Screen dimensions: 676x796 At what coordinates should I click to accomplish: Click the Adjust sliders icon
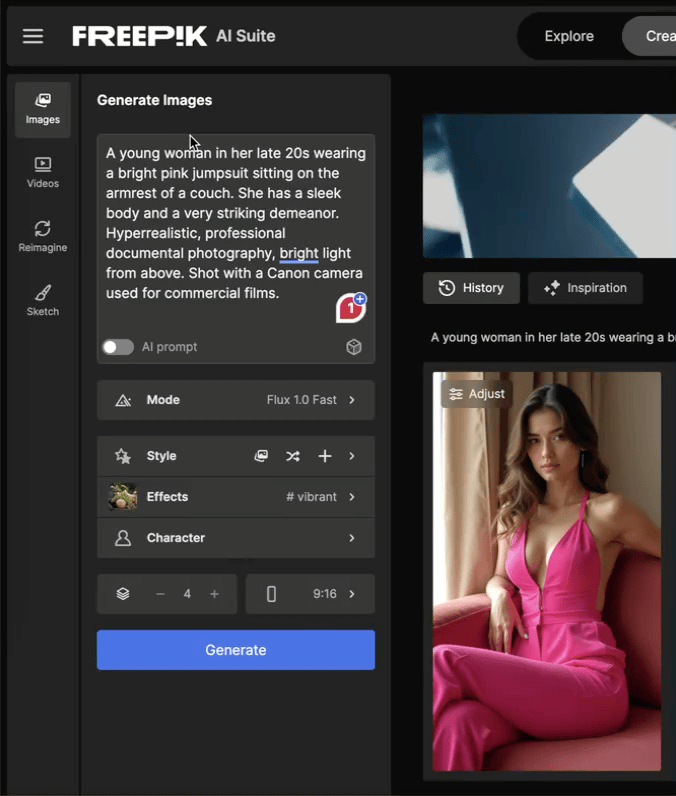tap(456, 394)
